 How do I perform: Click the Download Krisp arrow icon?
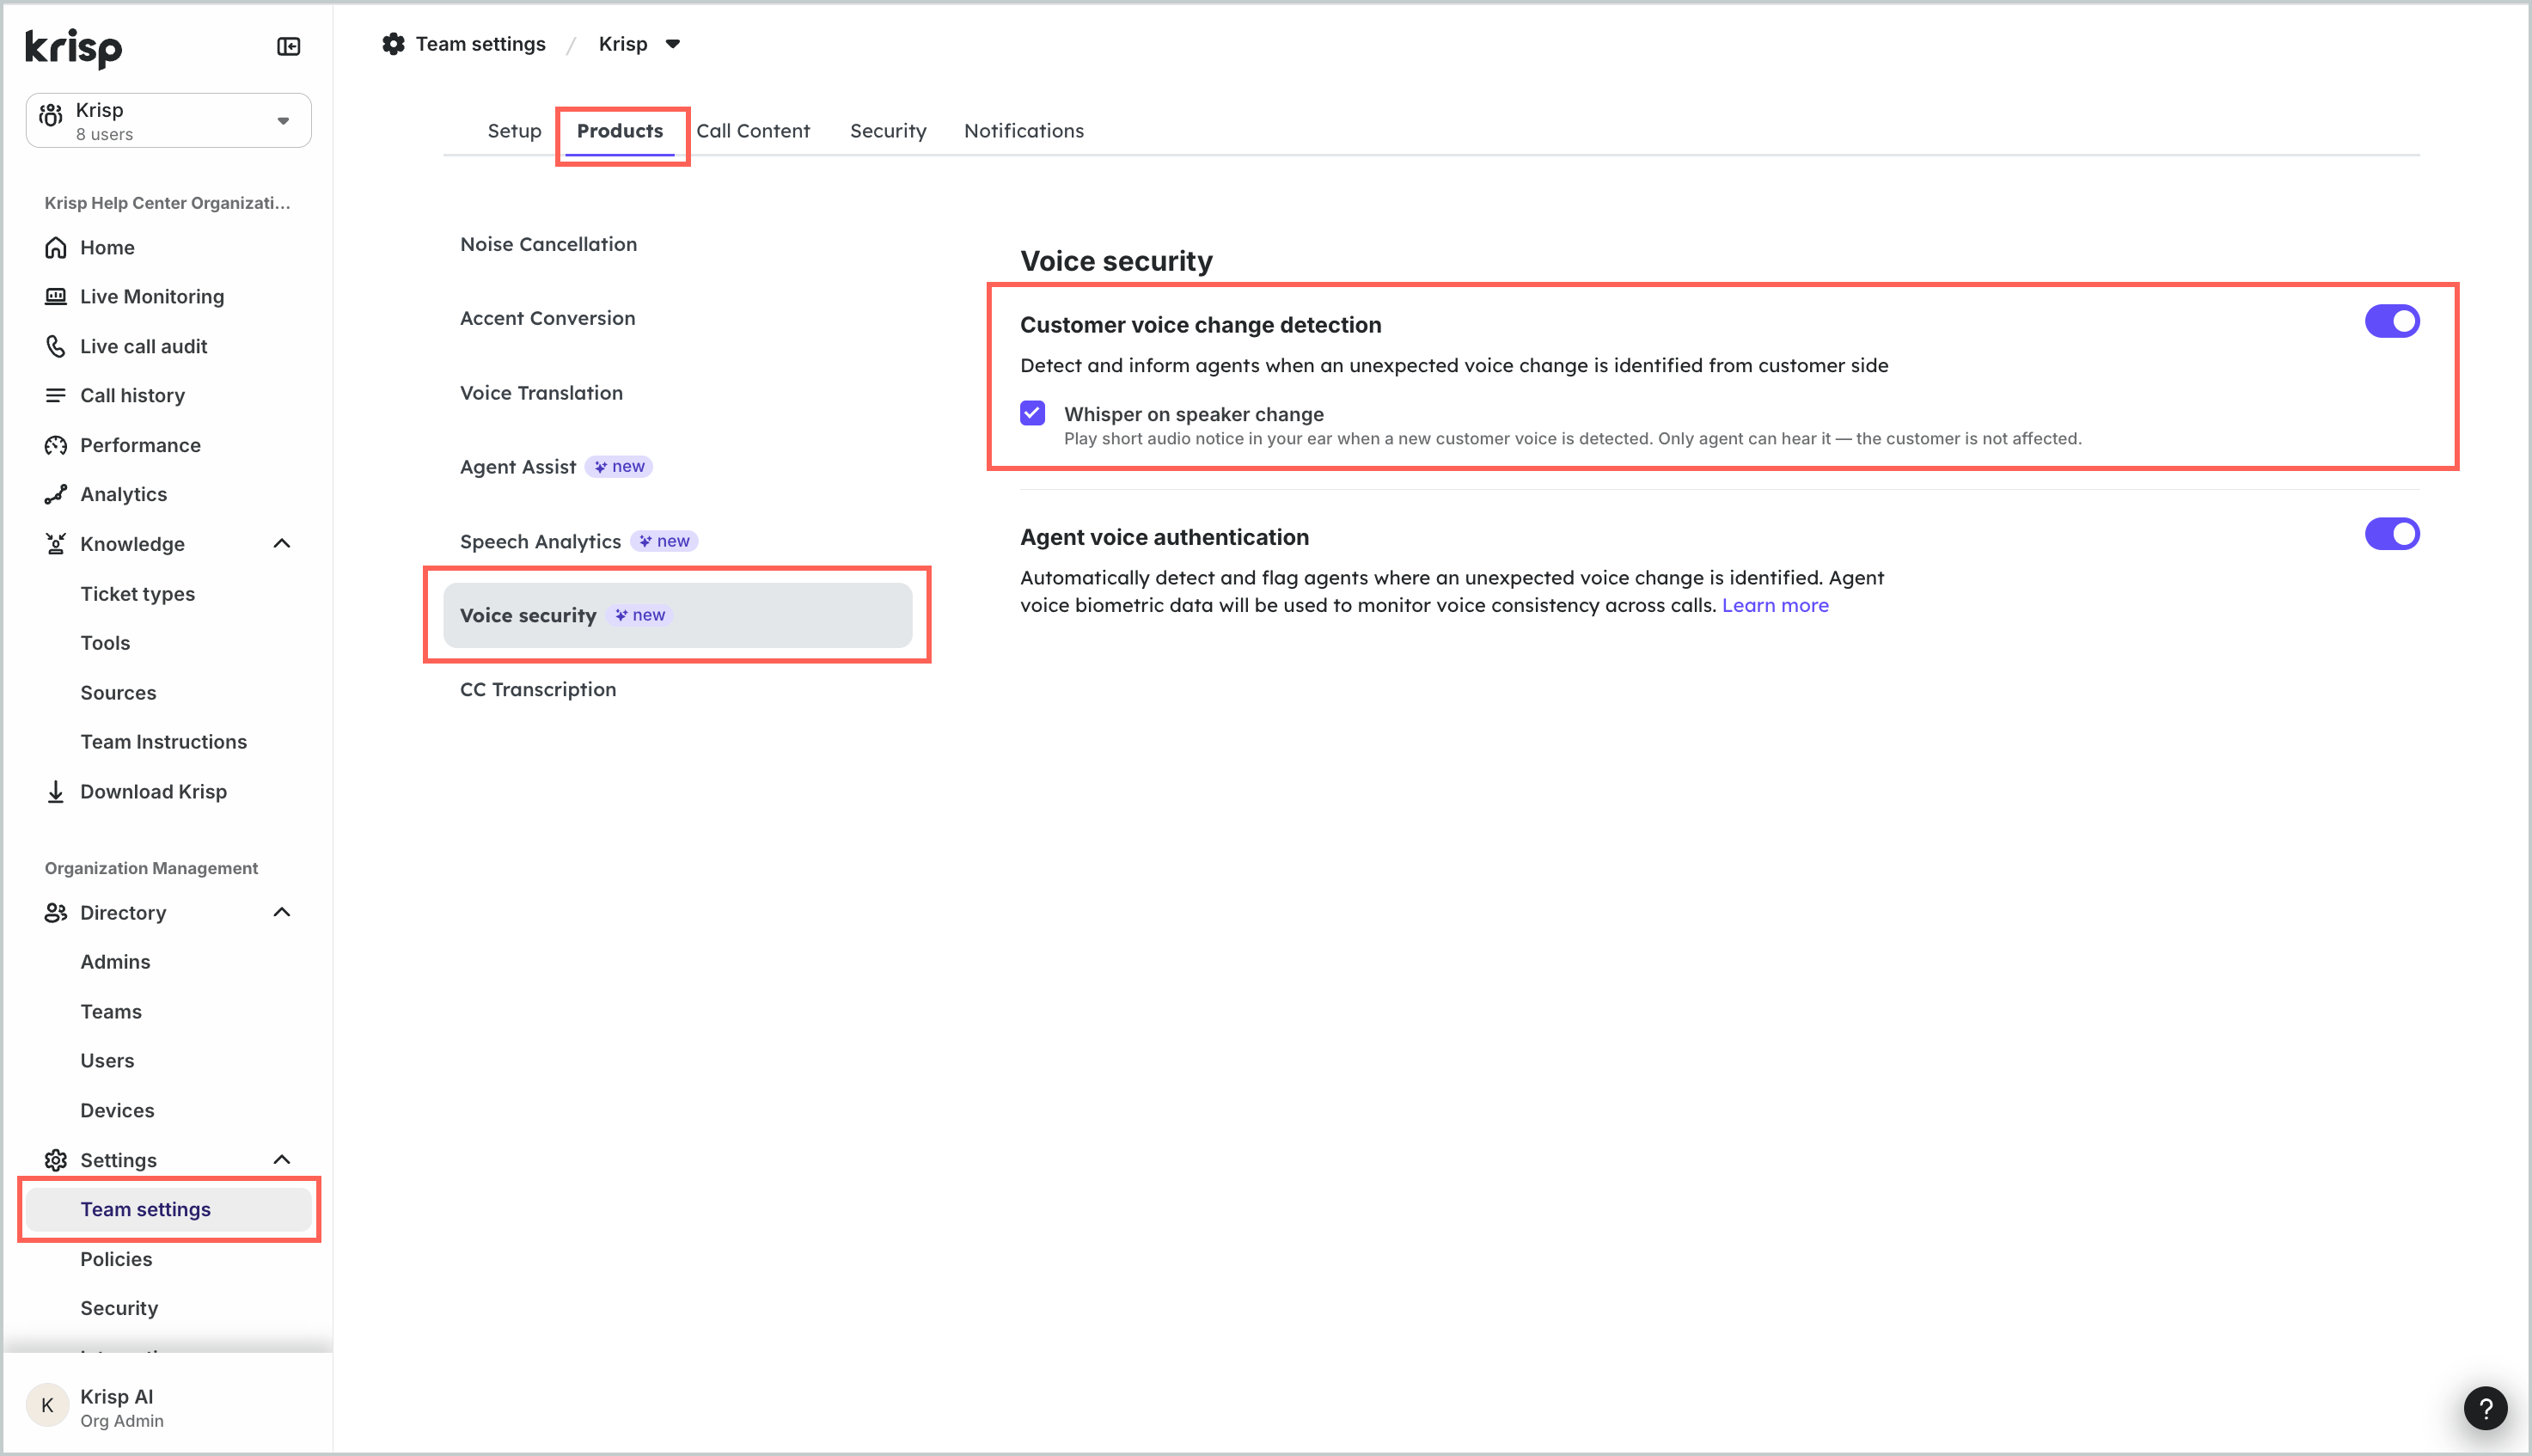pyautogui.click(x=56, y=791)
